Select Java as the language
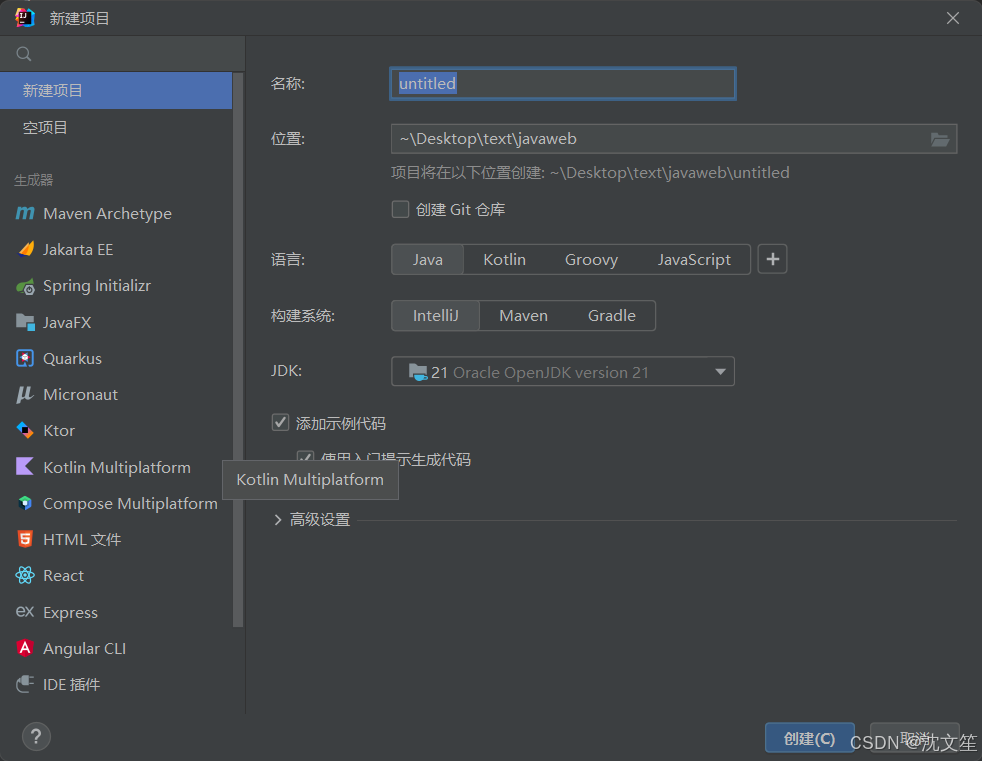Viewport: 982px width, 761px height. pyautogui.click(x=428, y=259)
